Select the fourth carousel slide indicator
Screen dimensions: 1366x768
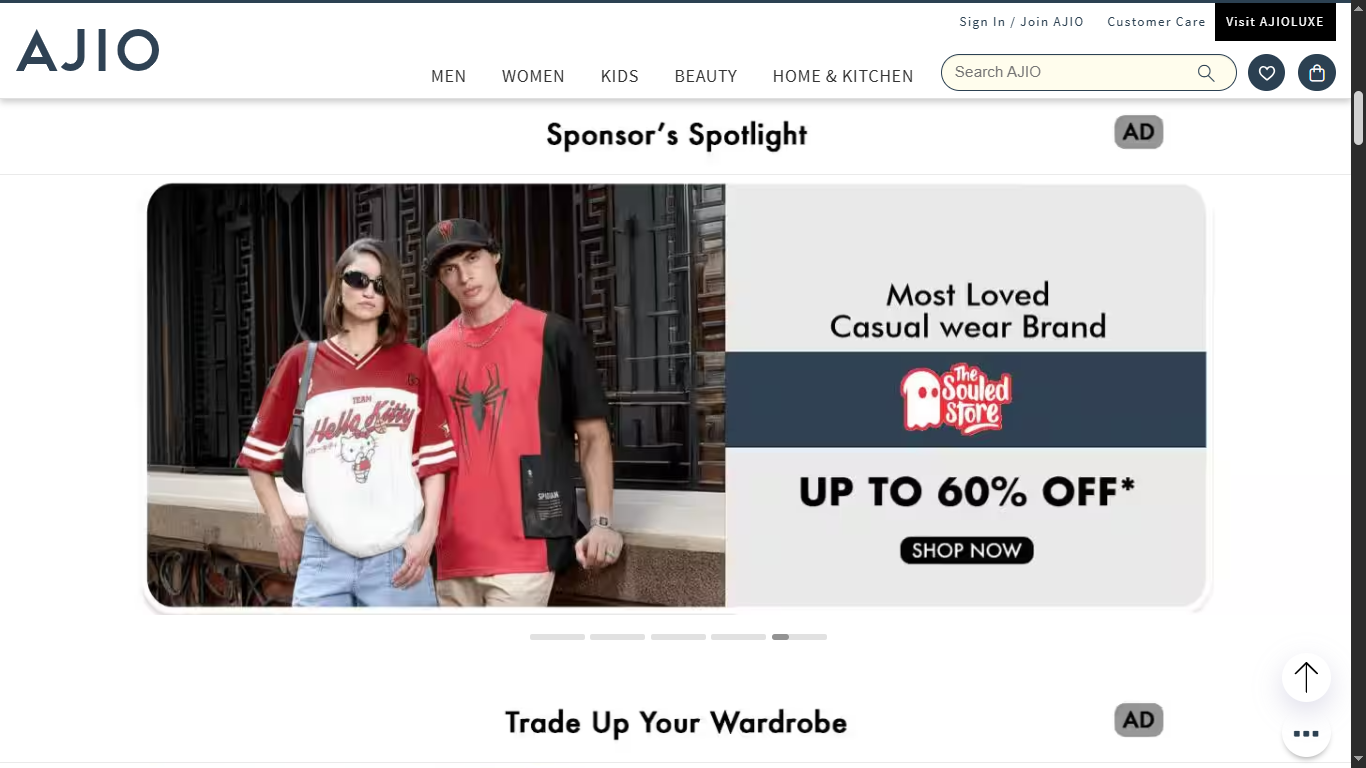click(x=738, y=637)
